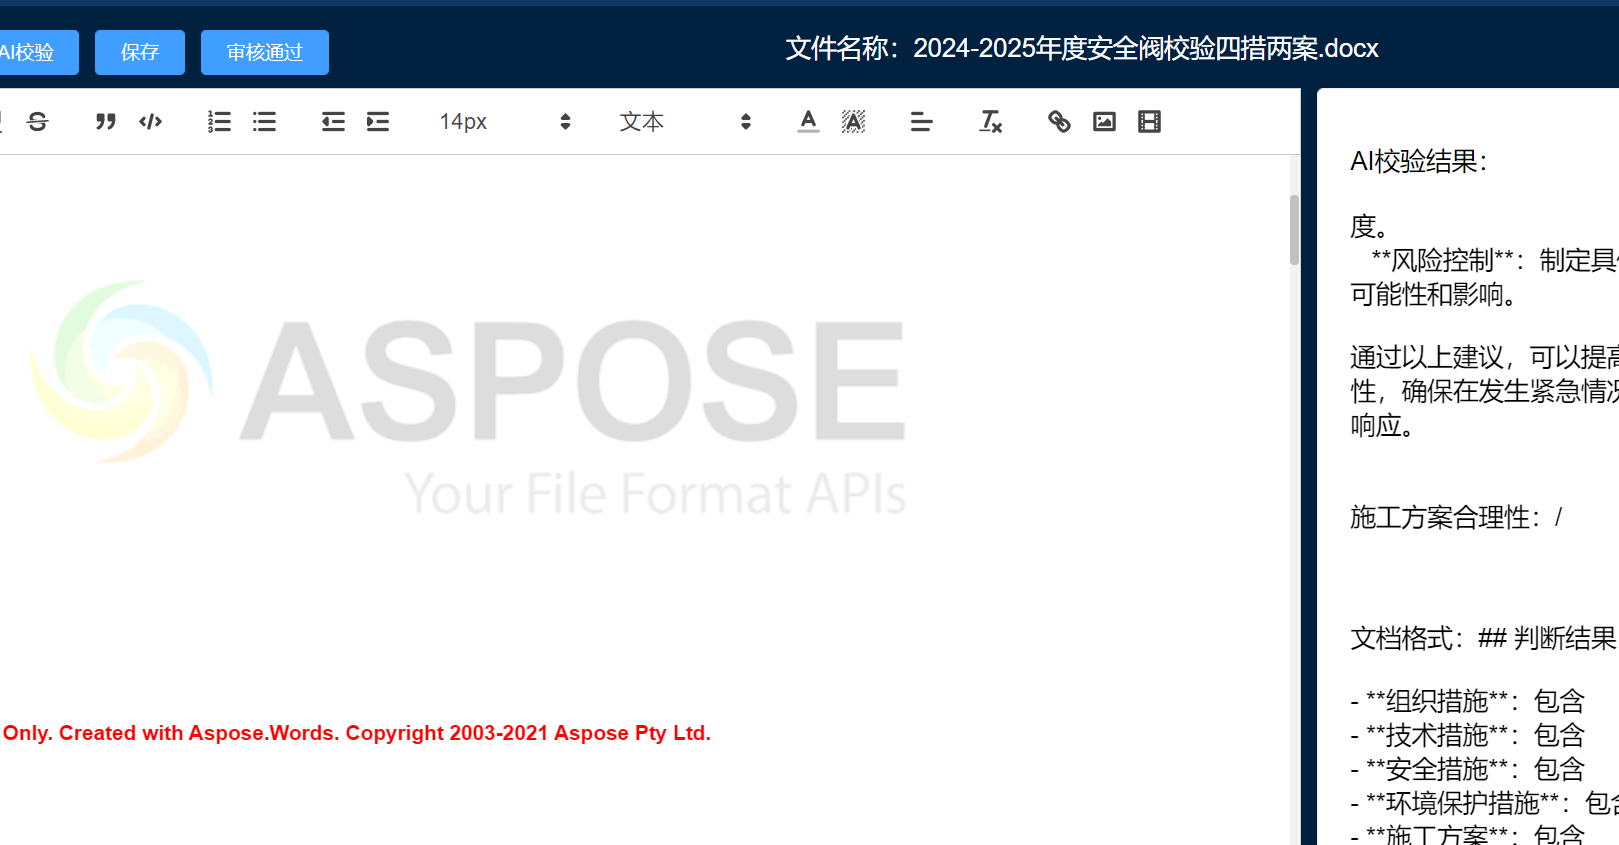Insert an image
Image resolution: width=1619 pixels, height=845 pixels.
(x=1104, y=122)
